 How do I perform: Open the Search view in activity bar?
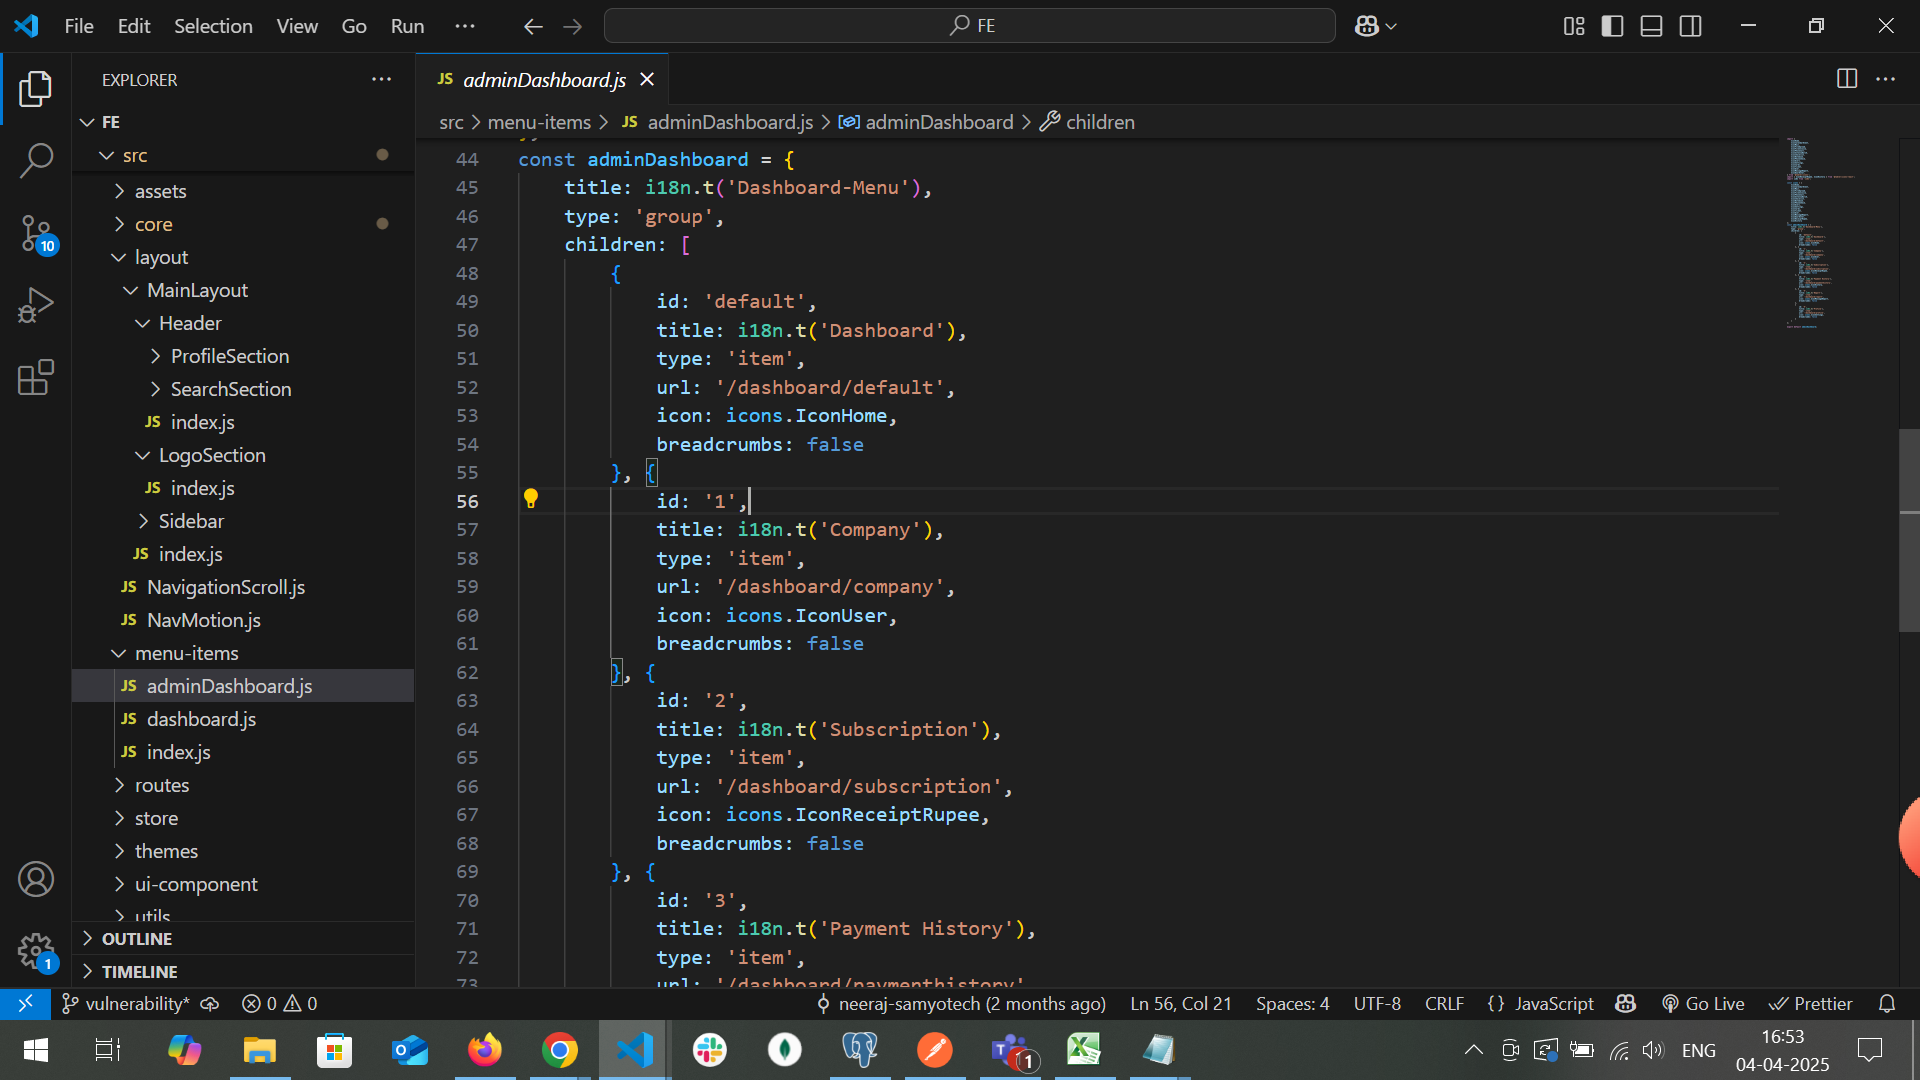click(x=36, y=160)
